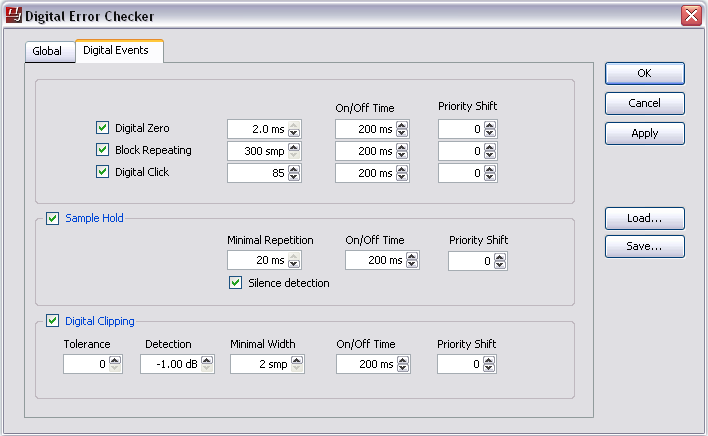Disable the Digital Zero checkbox
The image size is (708, 436).
[x=102, y=128]
